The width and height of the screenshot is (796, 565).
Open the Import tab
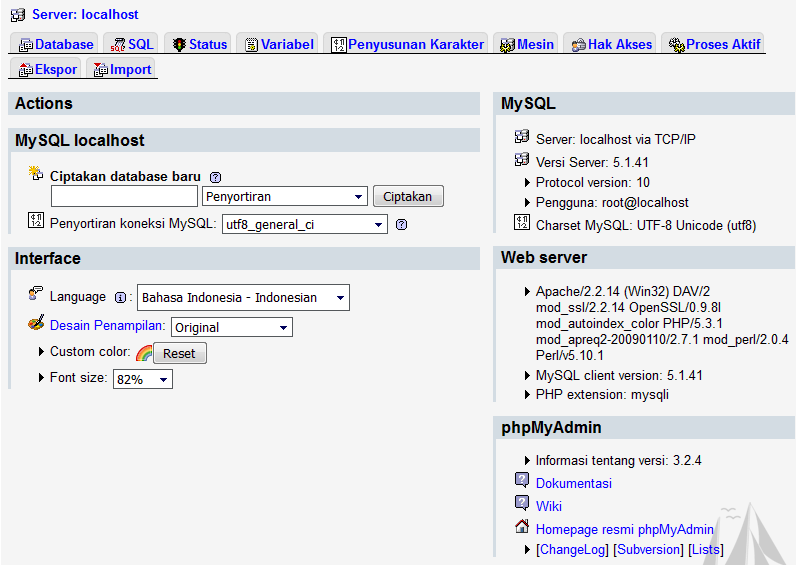coord(122,70)
